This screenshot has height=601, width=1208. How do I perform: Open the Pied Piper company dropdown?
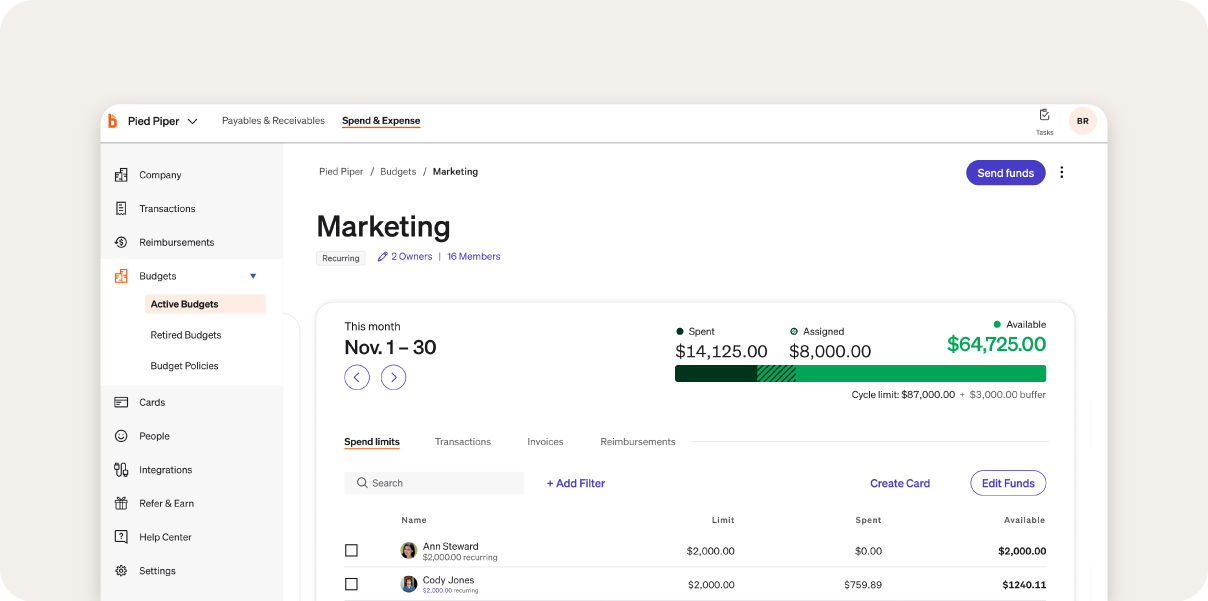tap(163, 121)
